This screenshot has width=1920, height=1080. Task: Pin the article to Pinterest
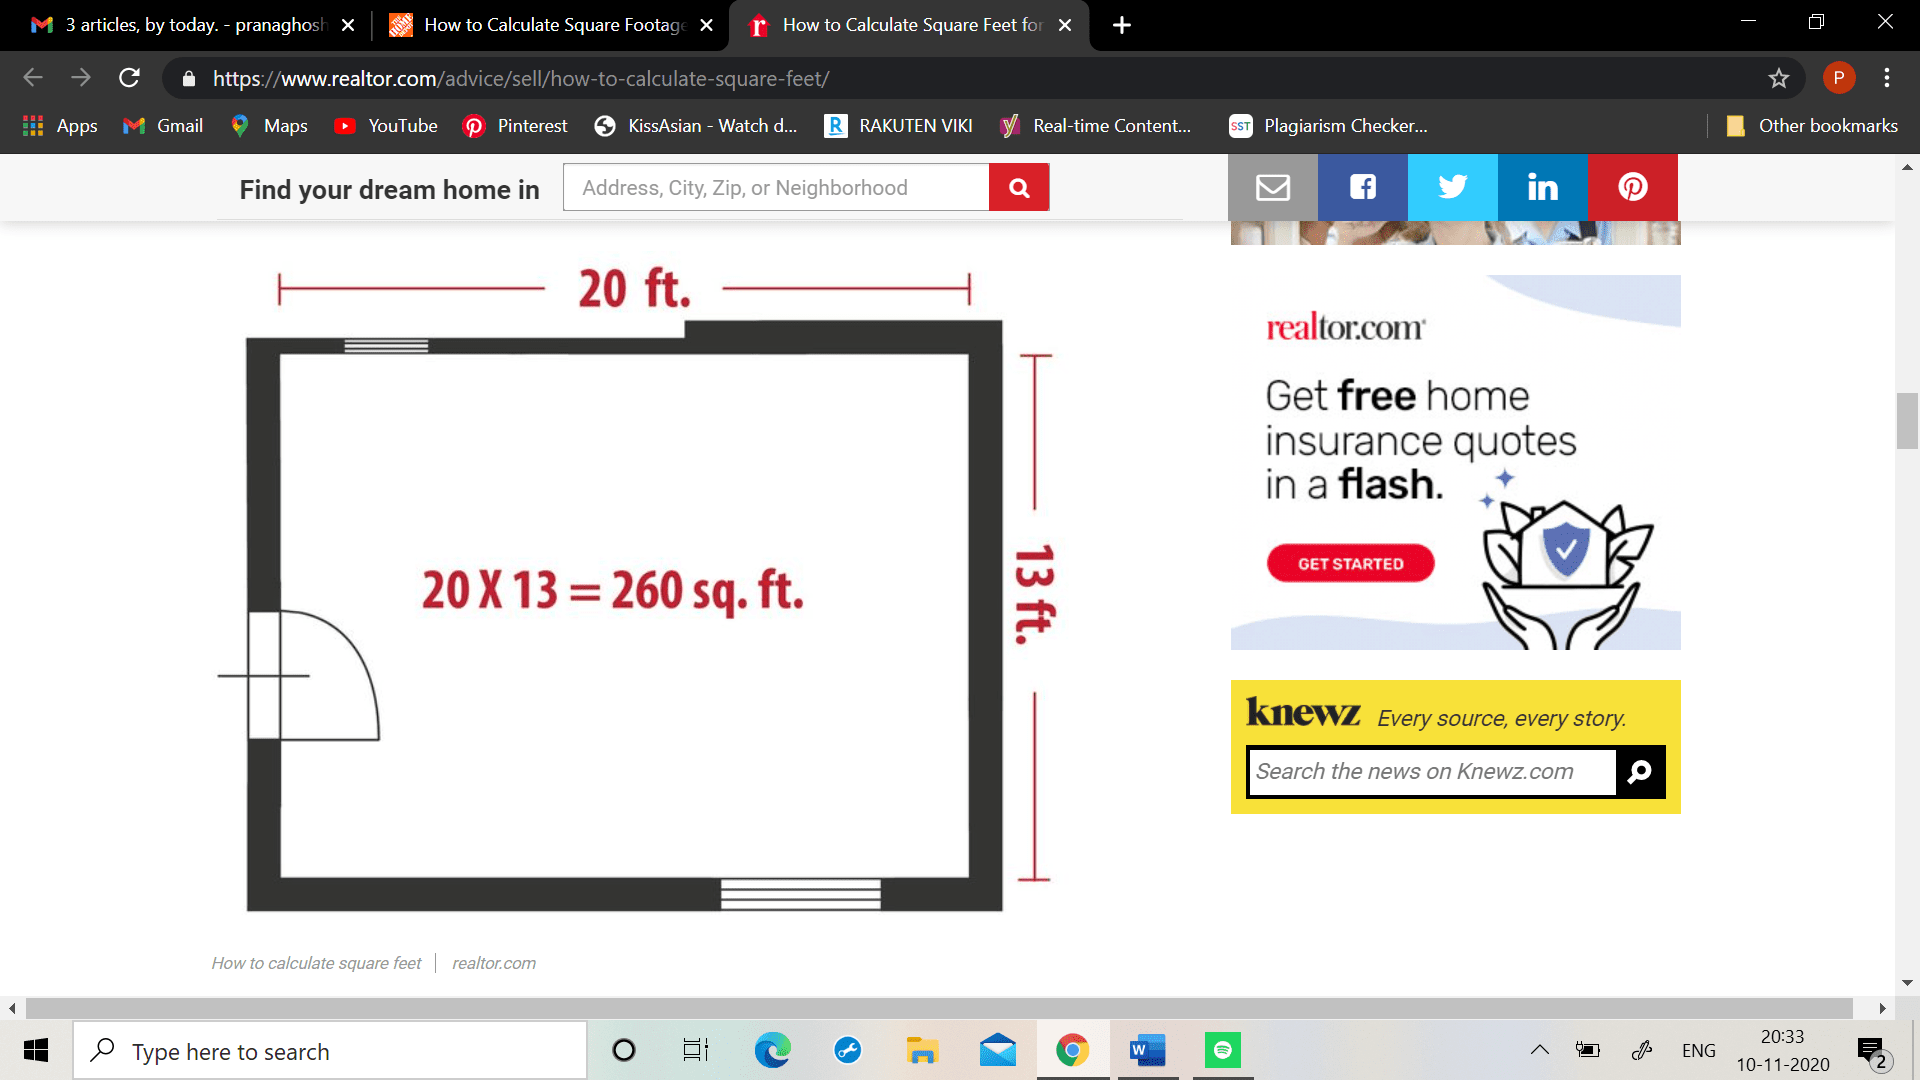coord(1631,187)
